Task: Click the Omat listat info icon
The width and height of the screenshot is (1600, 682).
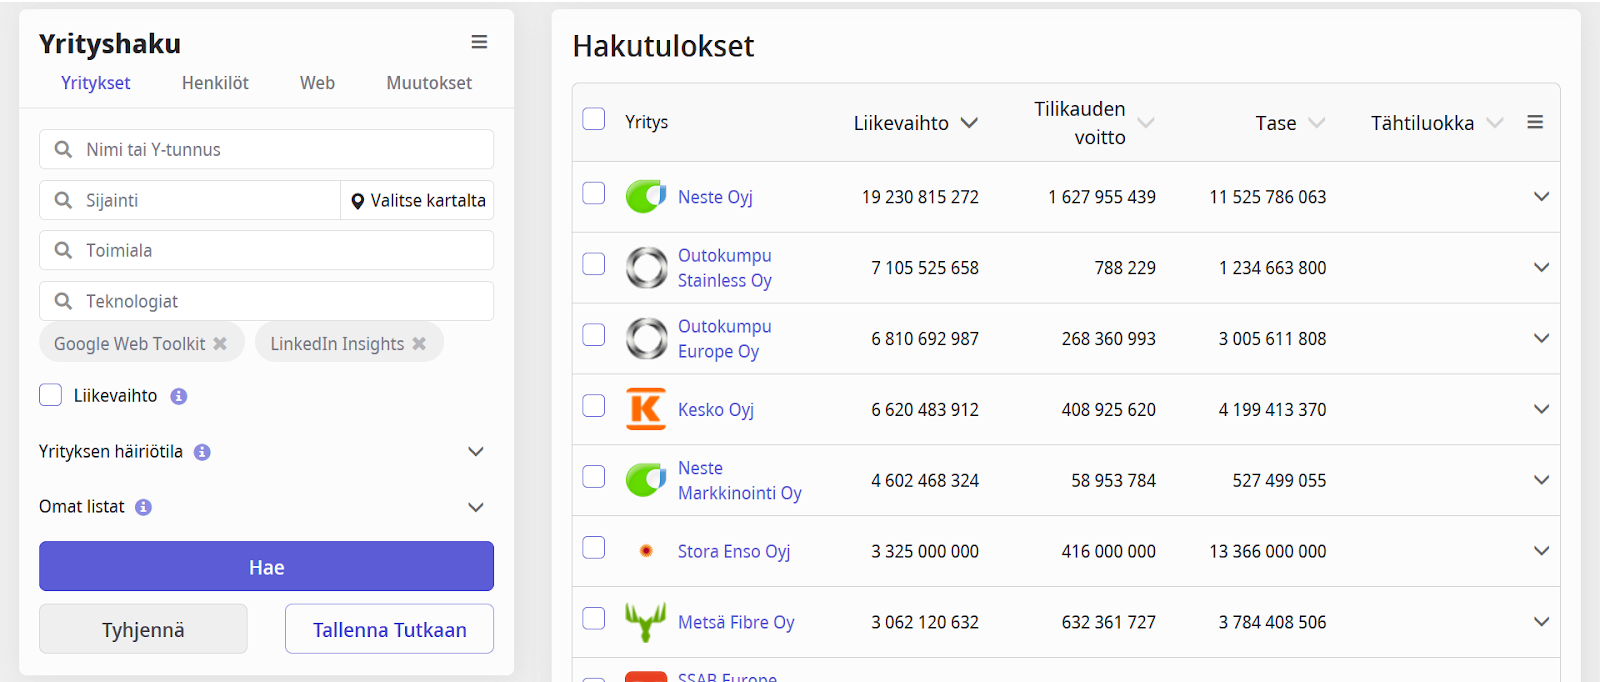Action: 143,507
